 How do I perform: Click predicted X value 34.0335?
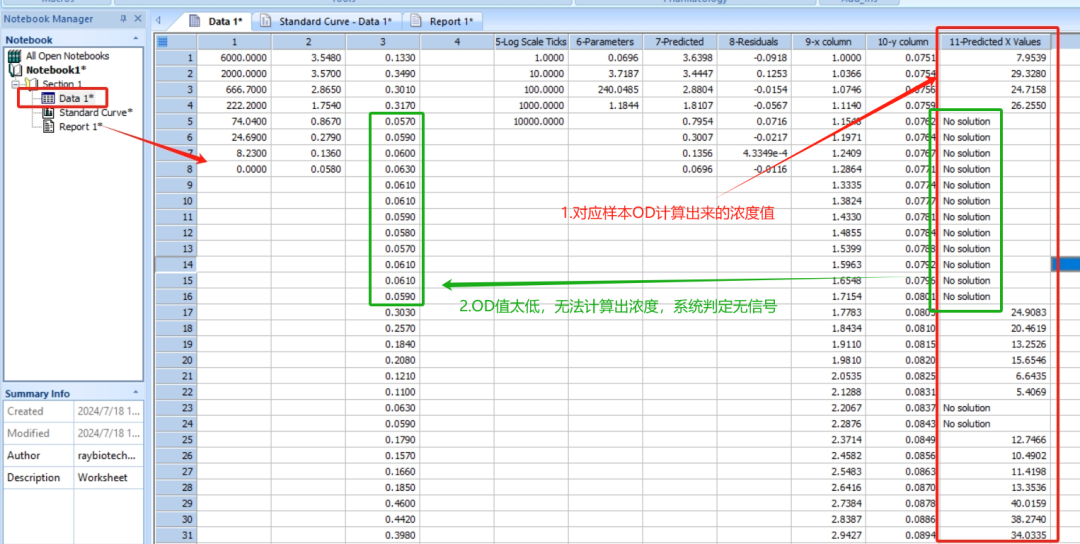pyautogui.click(x=996, y=535)
